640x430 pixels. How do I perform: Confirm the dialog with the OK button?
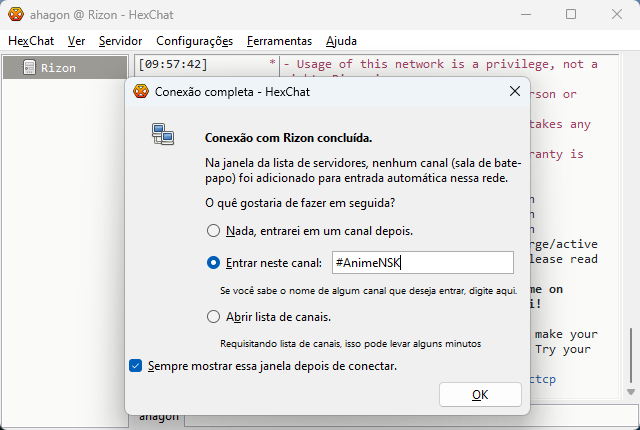tap(480, 395)
